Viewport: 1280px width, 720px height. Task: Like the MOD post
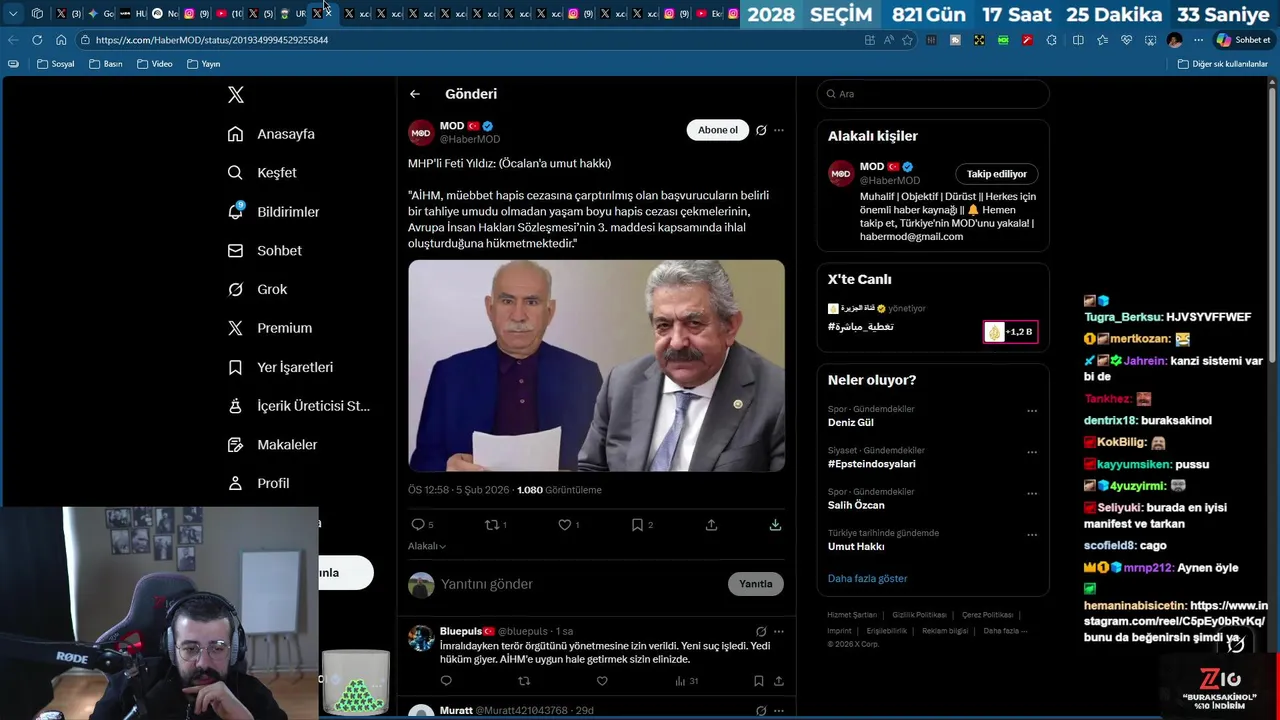565,524
